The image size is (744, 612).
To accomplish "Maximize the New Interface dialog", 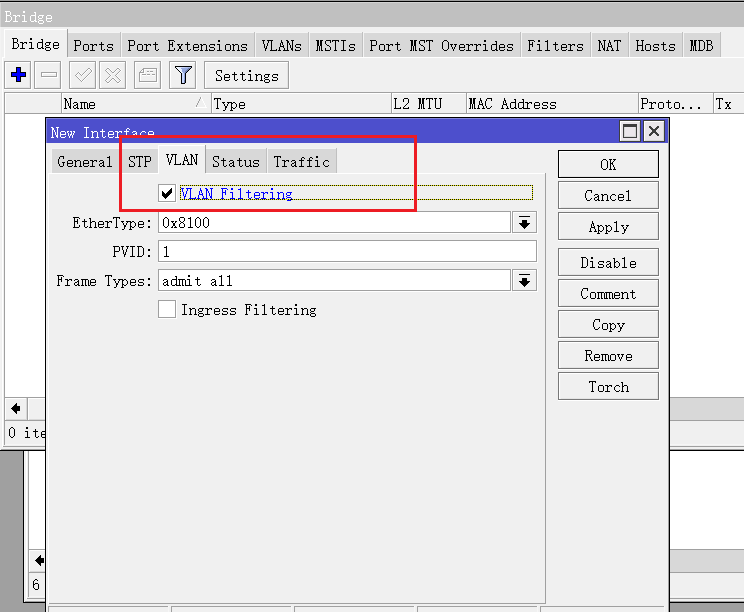I will click(630, 131).
